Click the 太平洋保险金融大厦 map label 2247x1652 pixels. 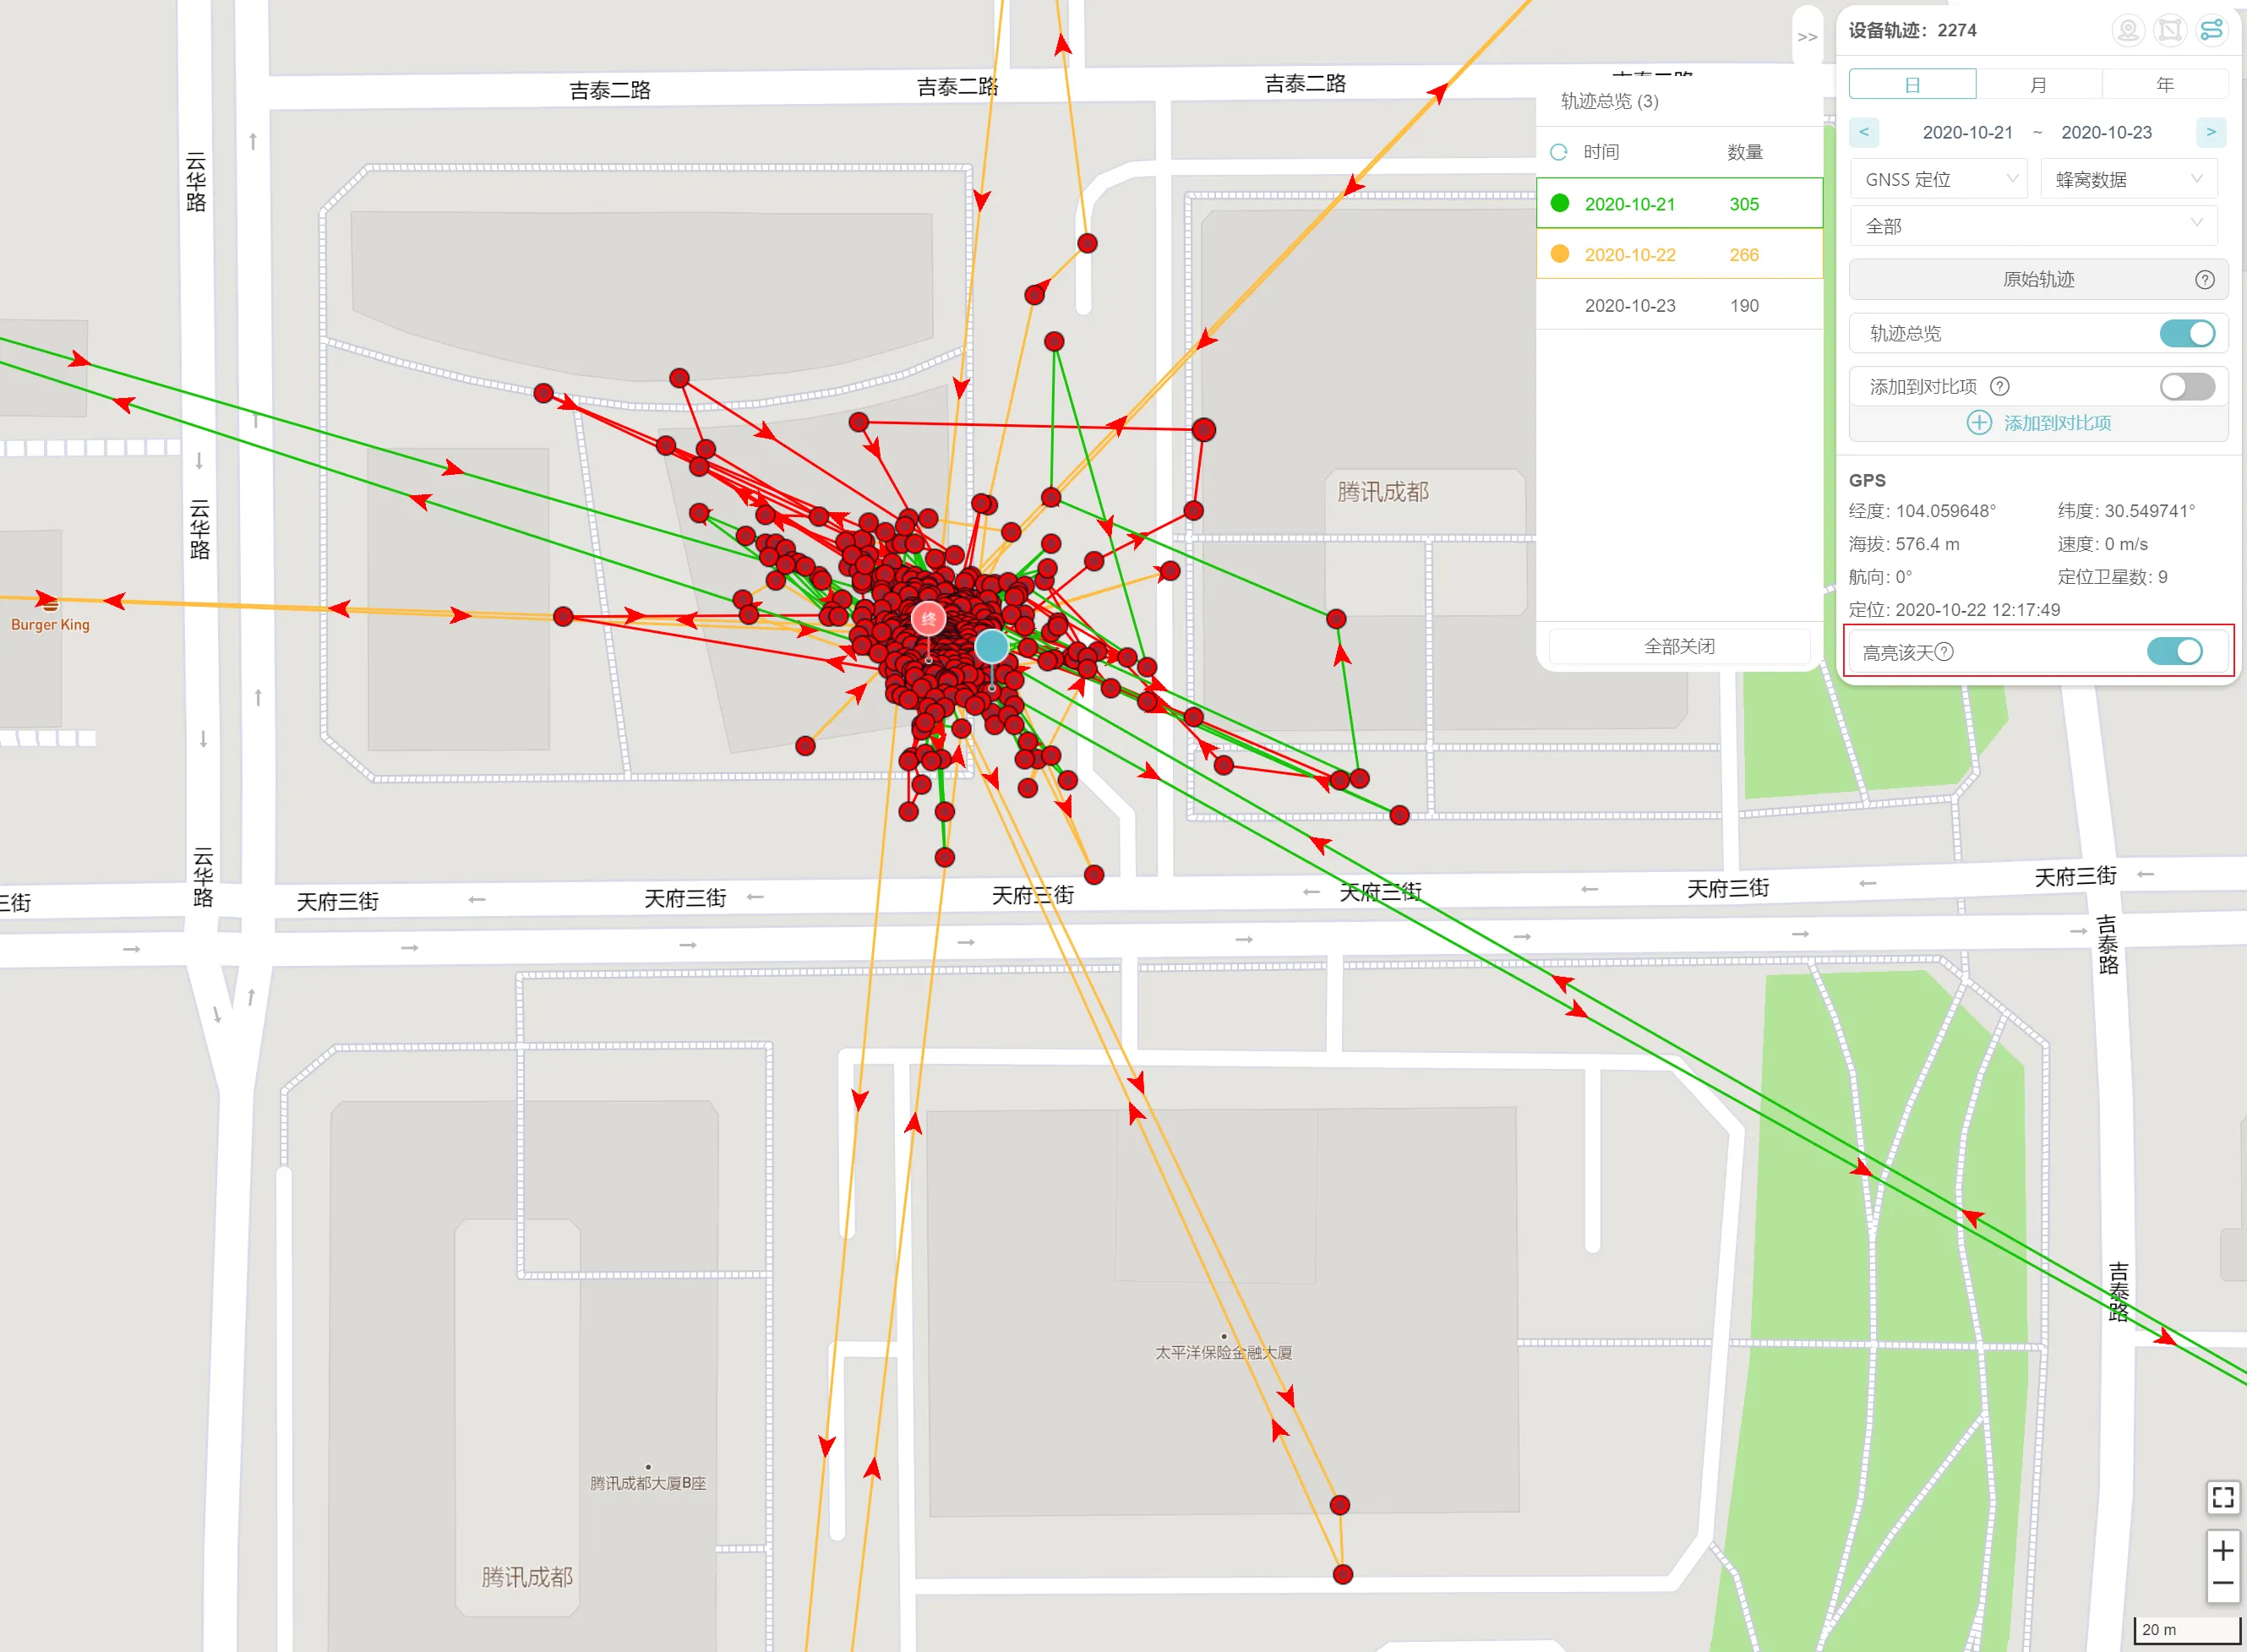tap(1223, 1353)
